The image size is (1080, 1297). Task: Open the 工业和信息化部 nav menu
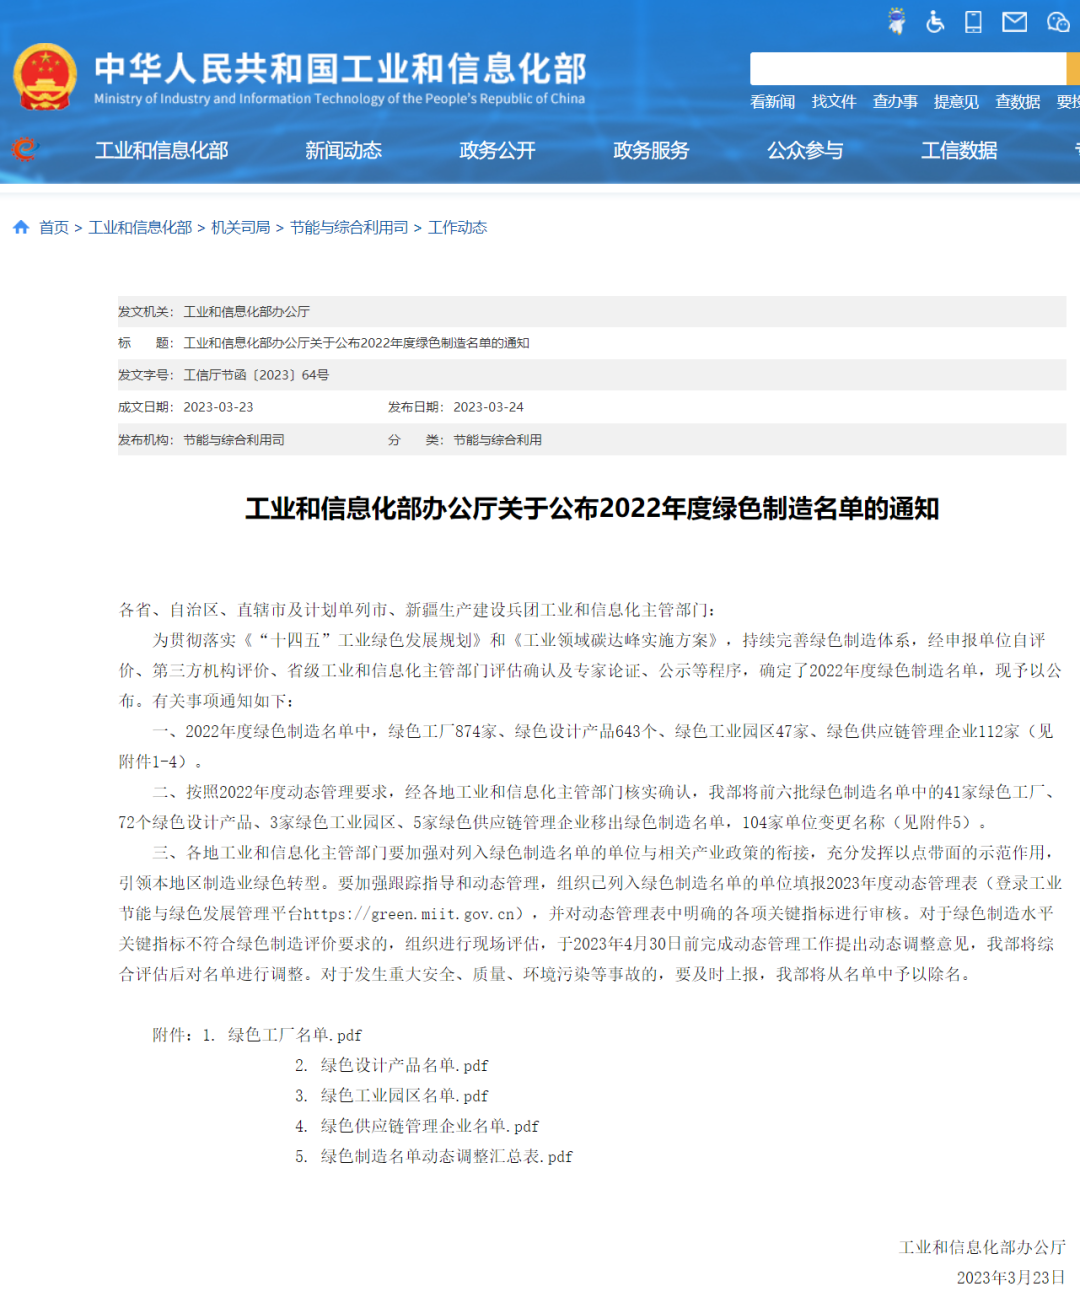(x=161, y=150)
